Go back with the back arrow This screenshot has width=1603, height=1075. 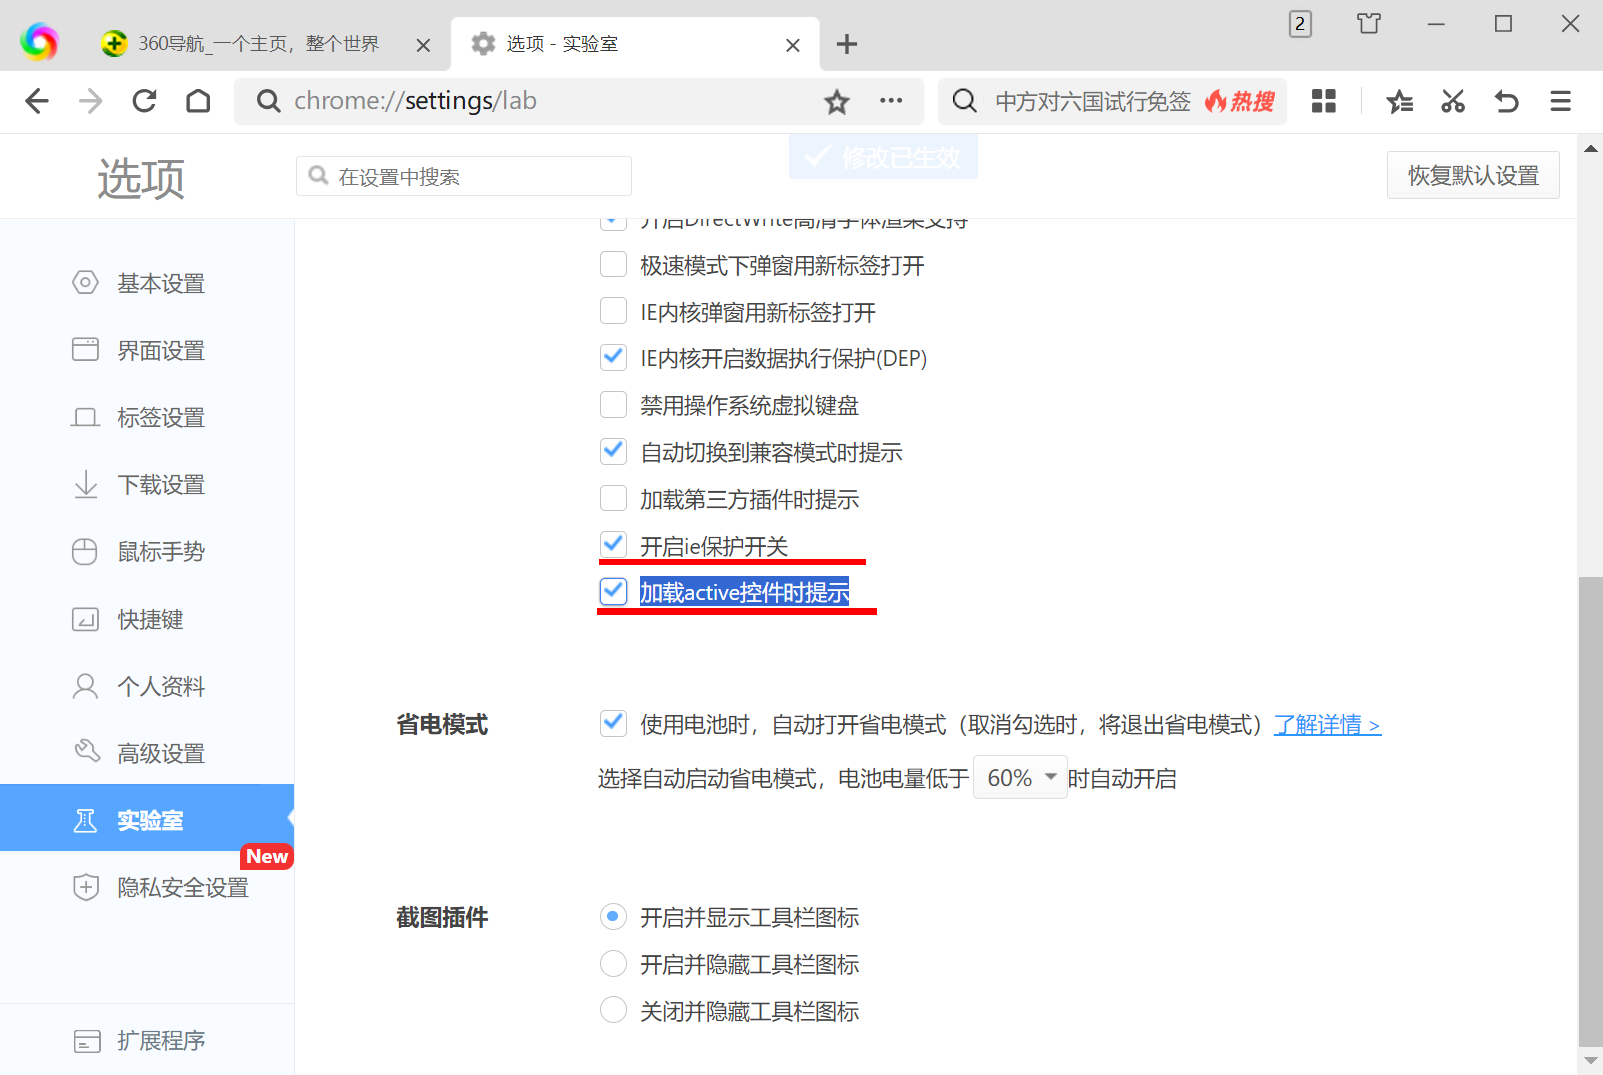coord(37,101)
